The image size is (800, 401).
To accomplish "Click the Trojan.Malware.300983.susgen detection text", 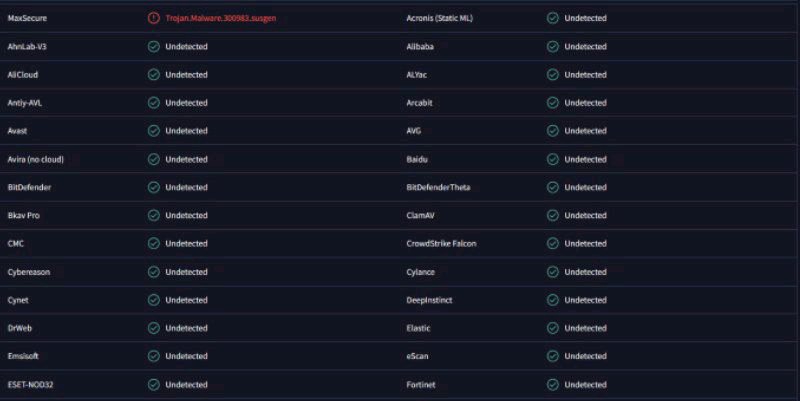I will click(x=219, y=18).
